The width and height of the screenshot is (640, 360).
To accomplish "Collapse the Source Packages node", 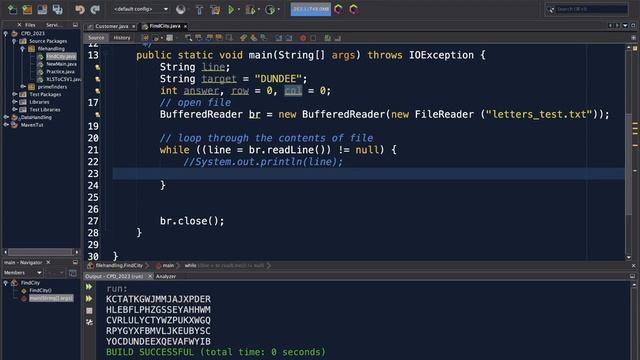I will click(x=14, y=41).
